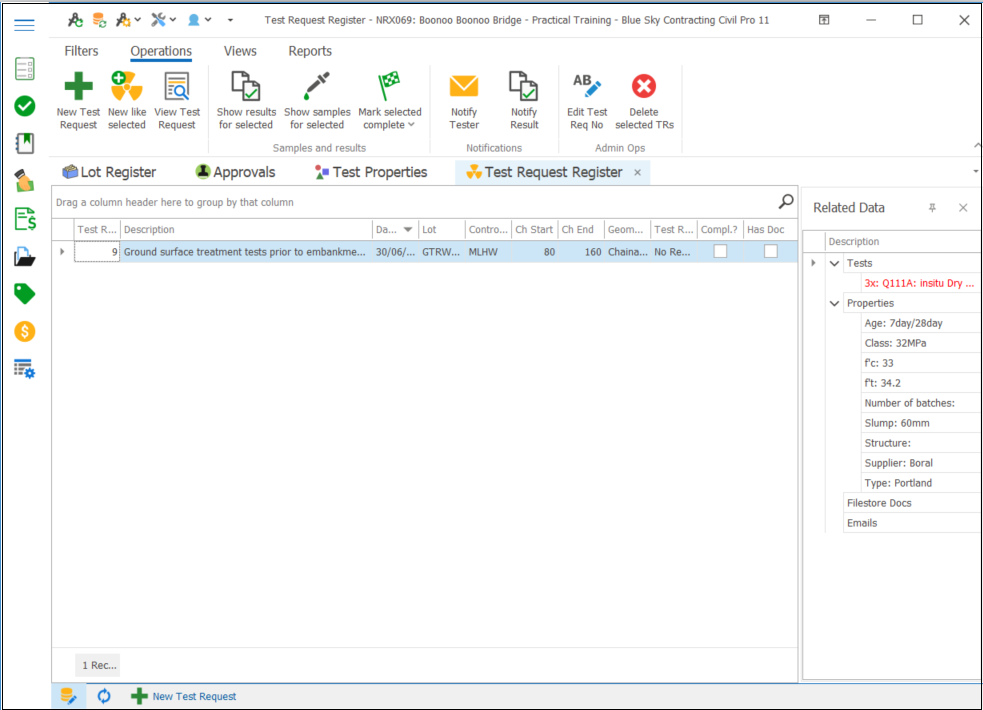Click the refresh button in bottom bar

pyautogui.click(x=104, y=696)
